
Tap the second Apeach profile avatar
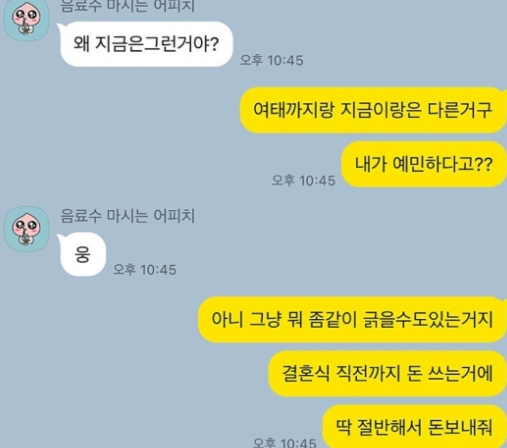[27, 229]
